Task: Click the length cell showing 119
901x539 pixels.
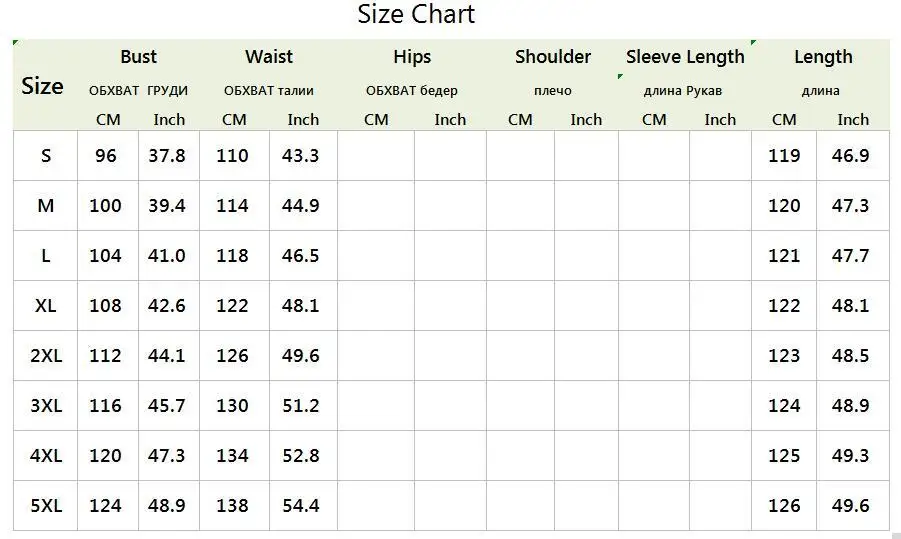Action: point(784,156)
